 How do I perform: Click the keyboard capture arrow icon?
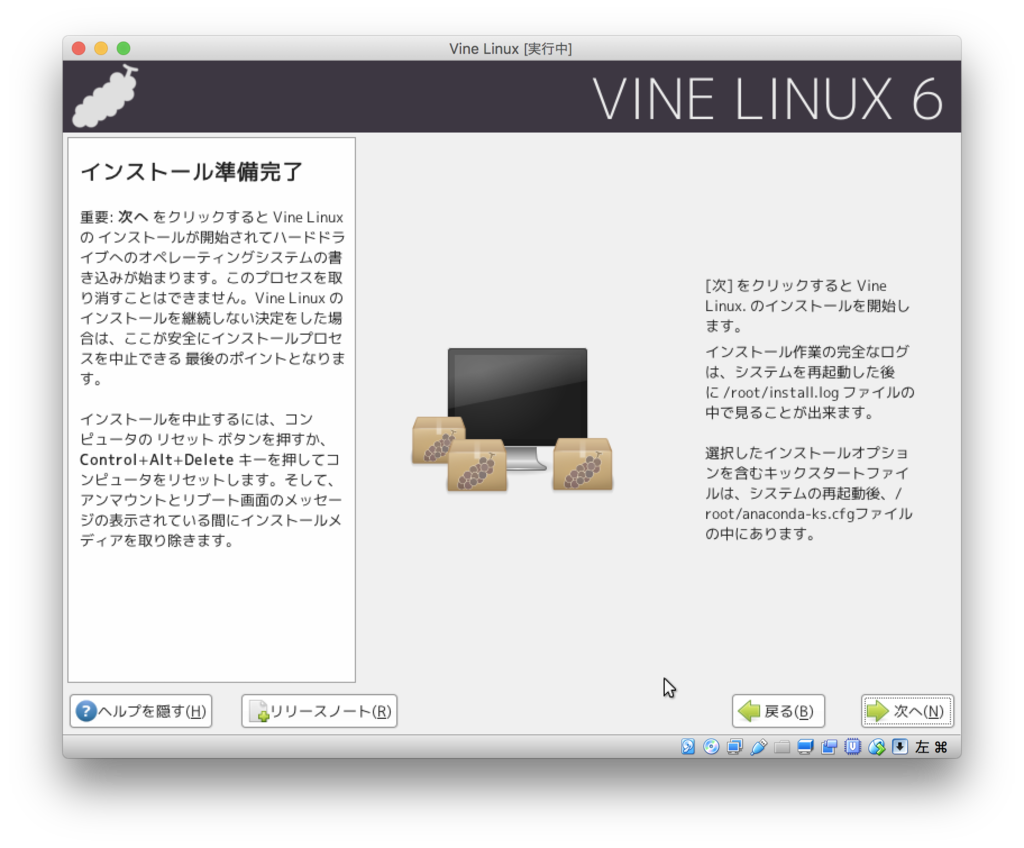pyautogui.click(x=900, y=747)
